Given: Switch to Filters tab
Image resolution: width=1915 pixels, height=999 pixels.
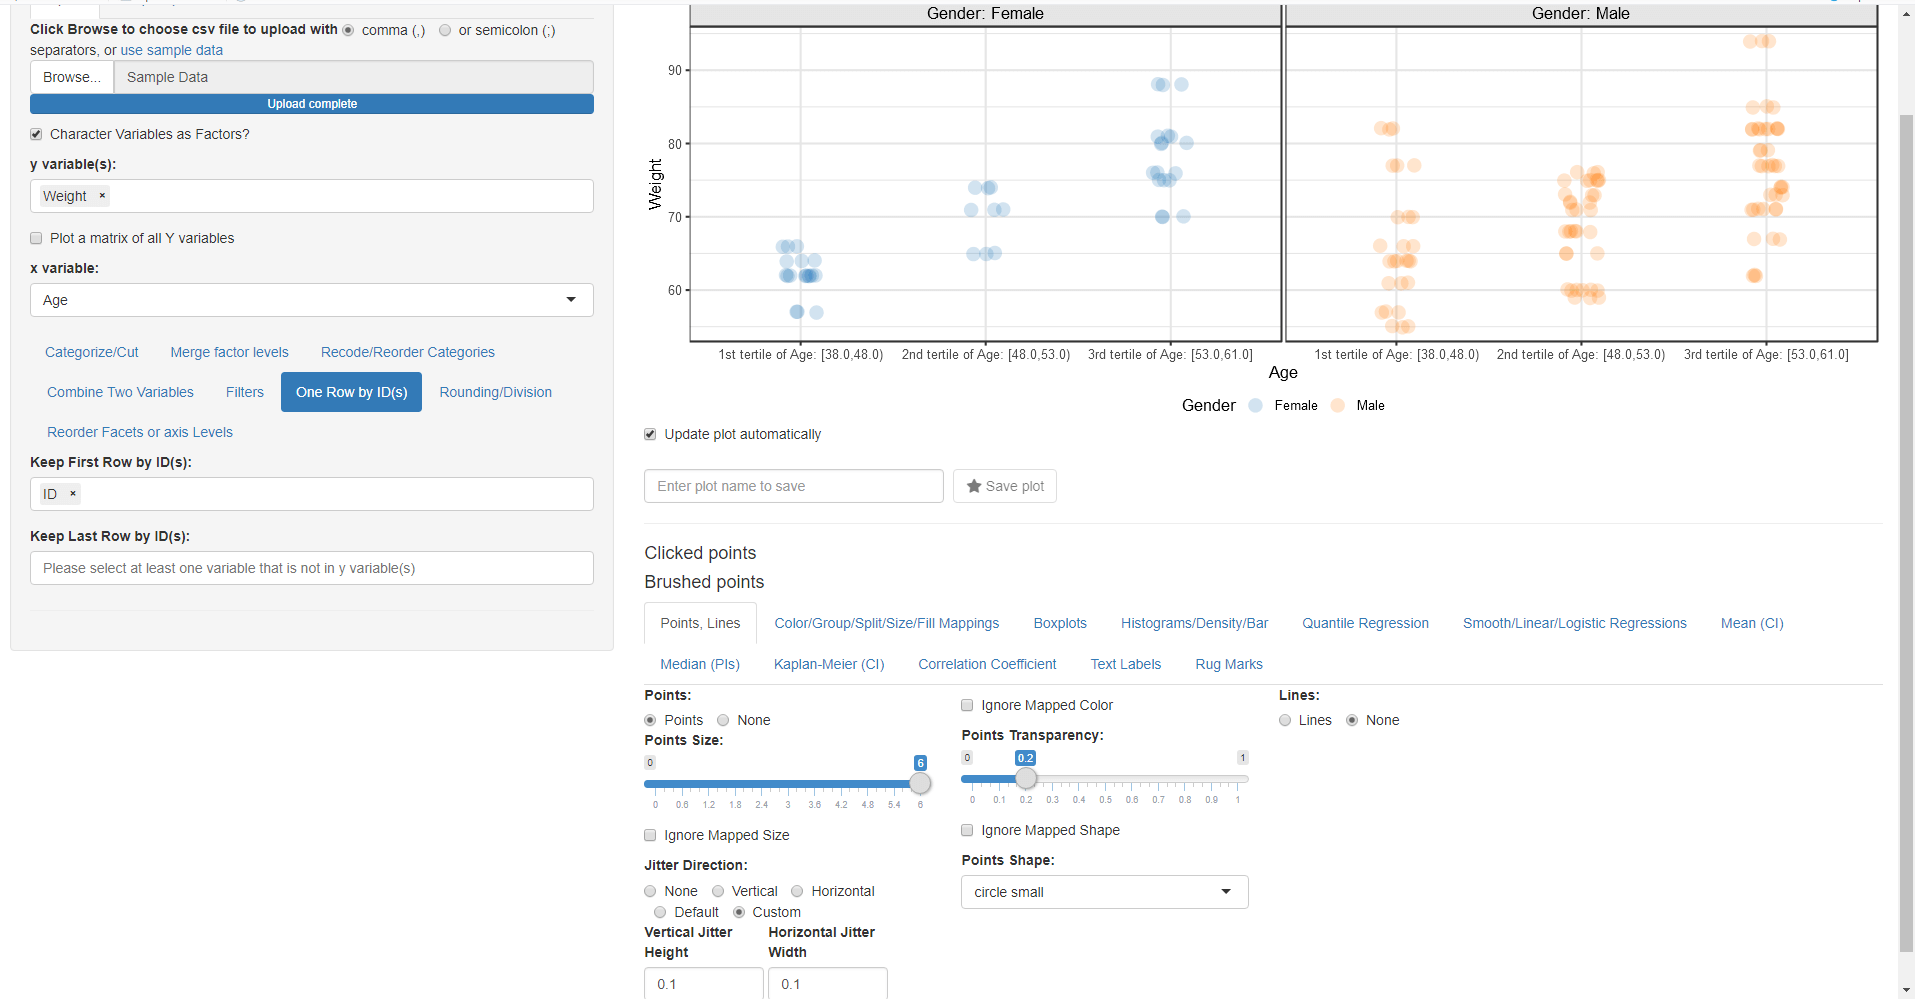Looking at the screenshot, I should click(x=245, y=392).
